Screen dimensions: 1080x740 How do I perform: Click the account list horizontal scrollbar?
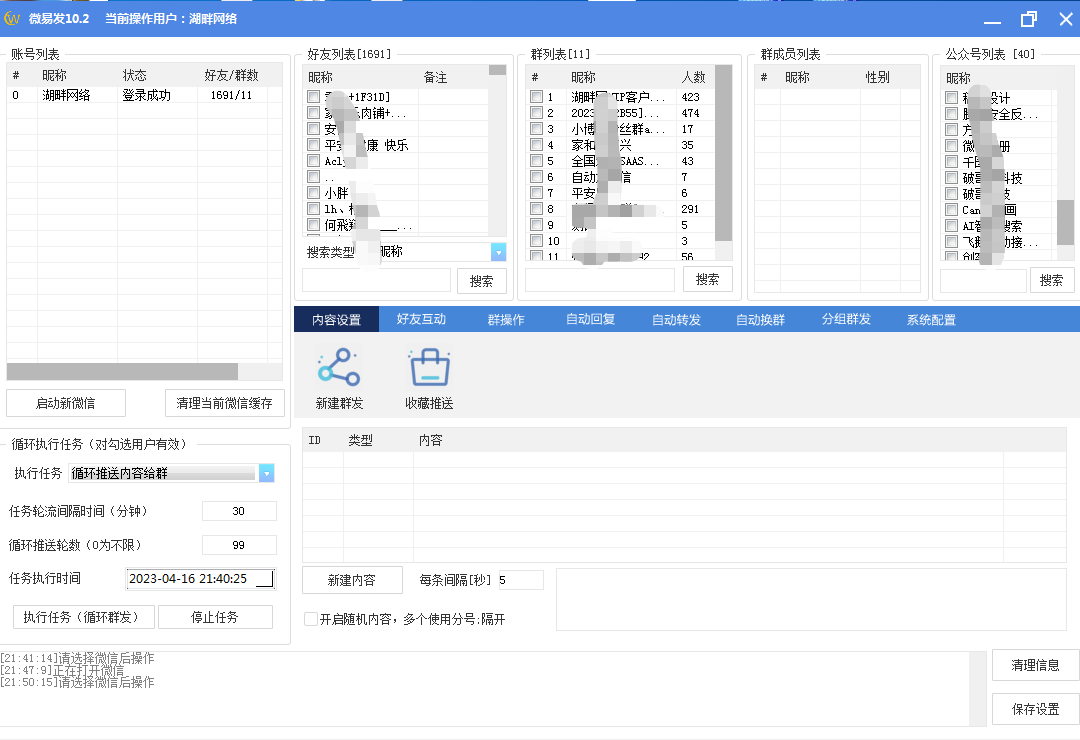click(123, 371)
